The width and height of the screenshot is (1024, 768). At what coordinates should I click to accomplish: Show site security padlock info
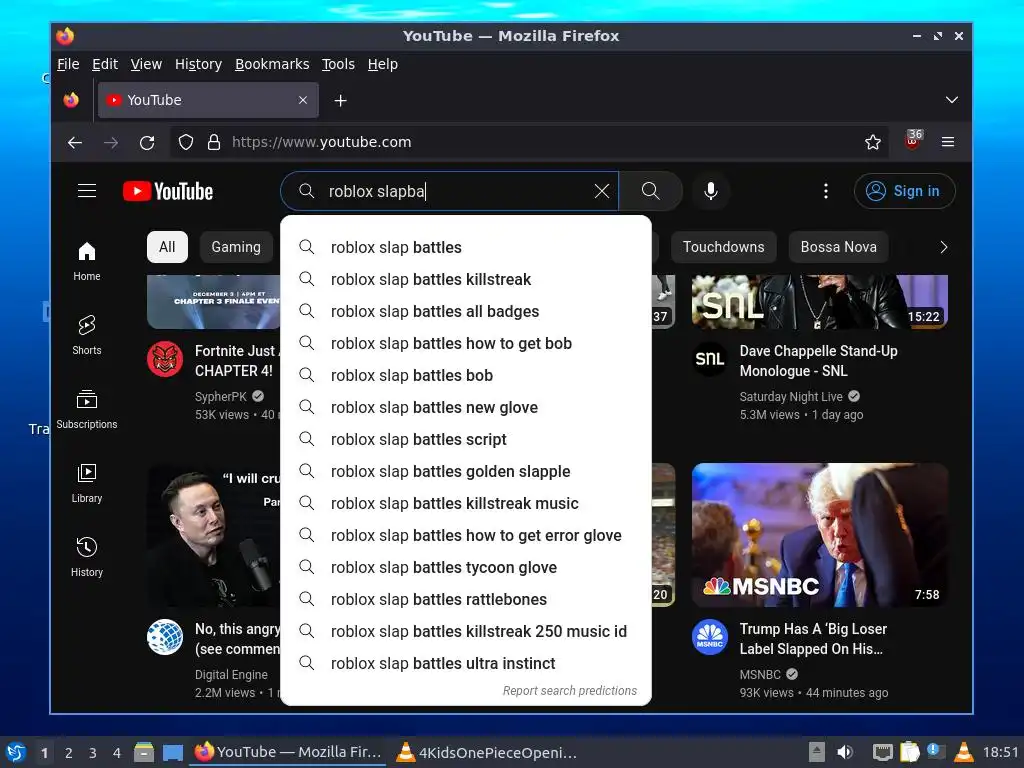[214, 142]
